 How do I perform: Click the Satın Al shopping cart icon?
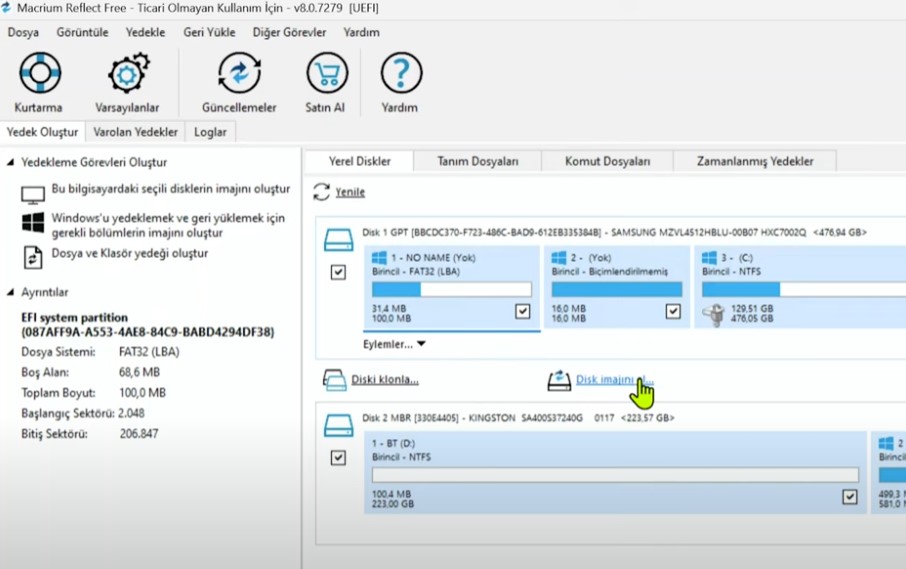click(x=326, y=73)
